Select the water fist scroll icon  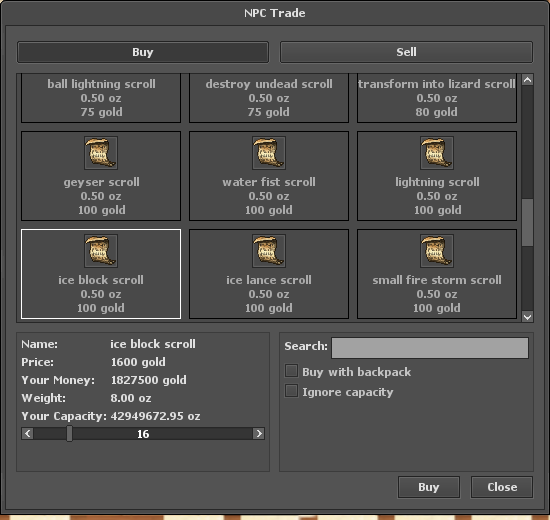pyautogui.click(x=269, y=153)
